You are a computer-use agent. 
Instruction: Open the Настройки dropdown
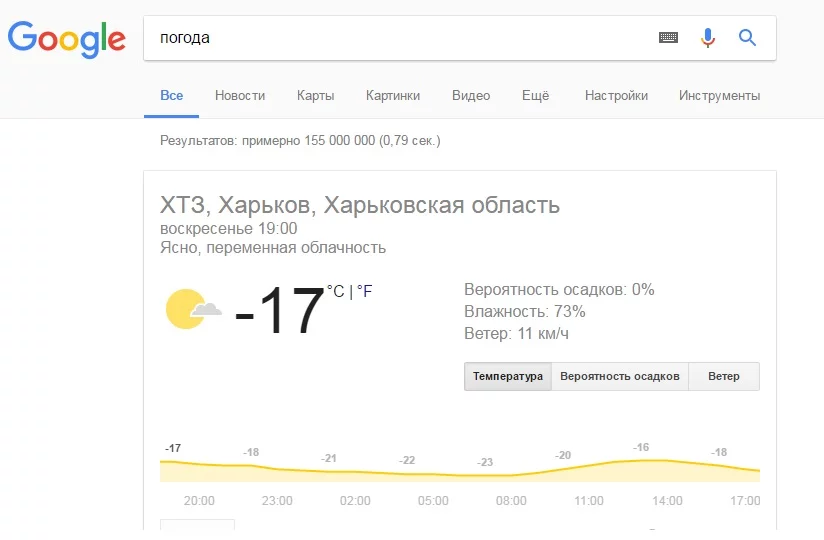click(616, 96)
